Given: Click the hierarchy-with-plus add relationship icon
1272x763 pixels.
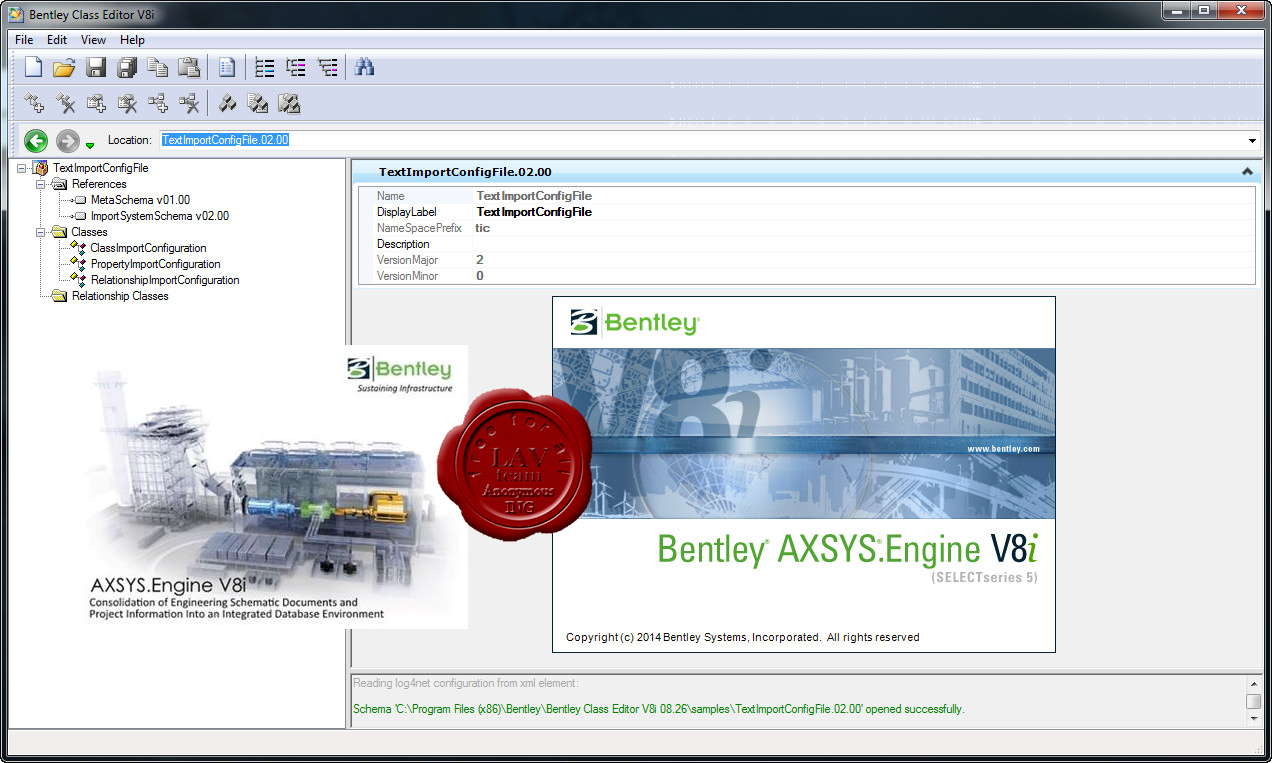Looking at the screenshot, I should [158, 103].
